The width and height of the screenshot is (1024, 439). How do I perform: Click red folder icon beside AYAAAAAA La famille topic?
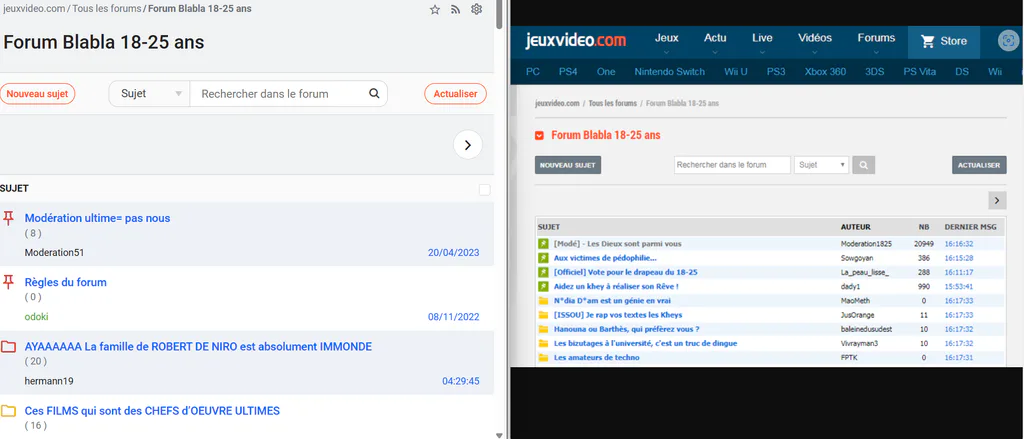(8, 346)
